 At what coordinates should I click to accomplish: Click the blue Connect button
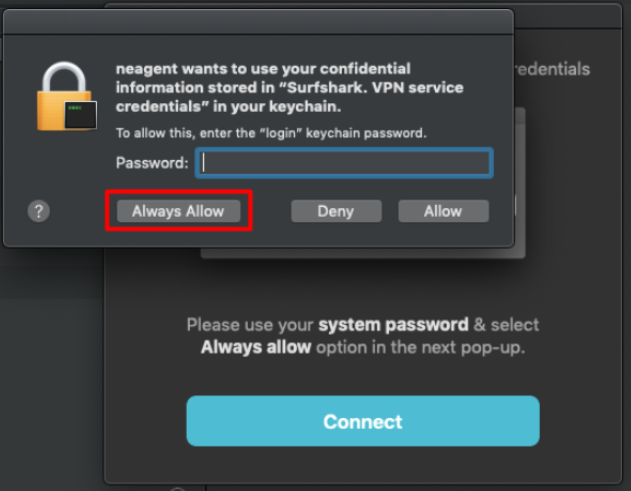tap(363, 421)
